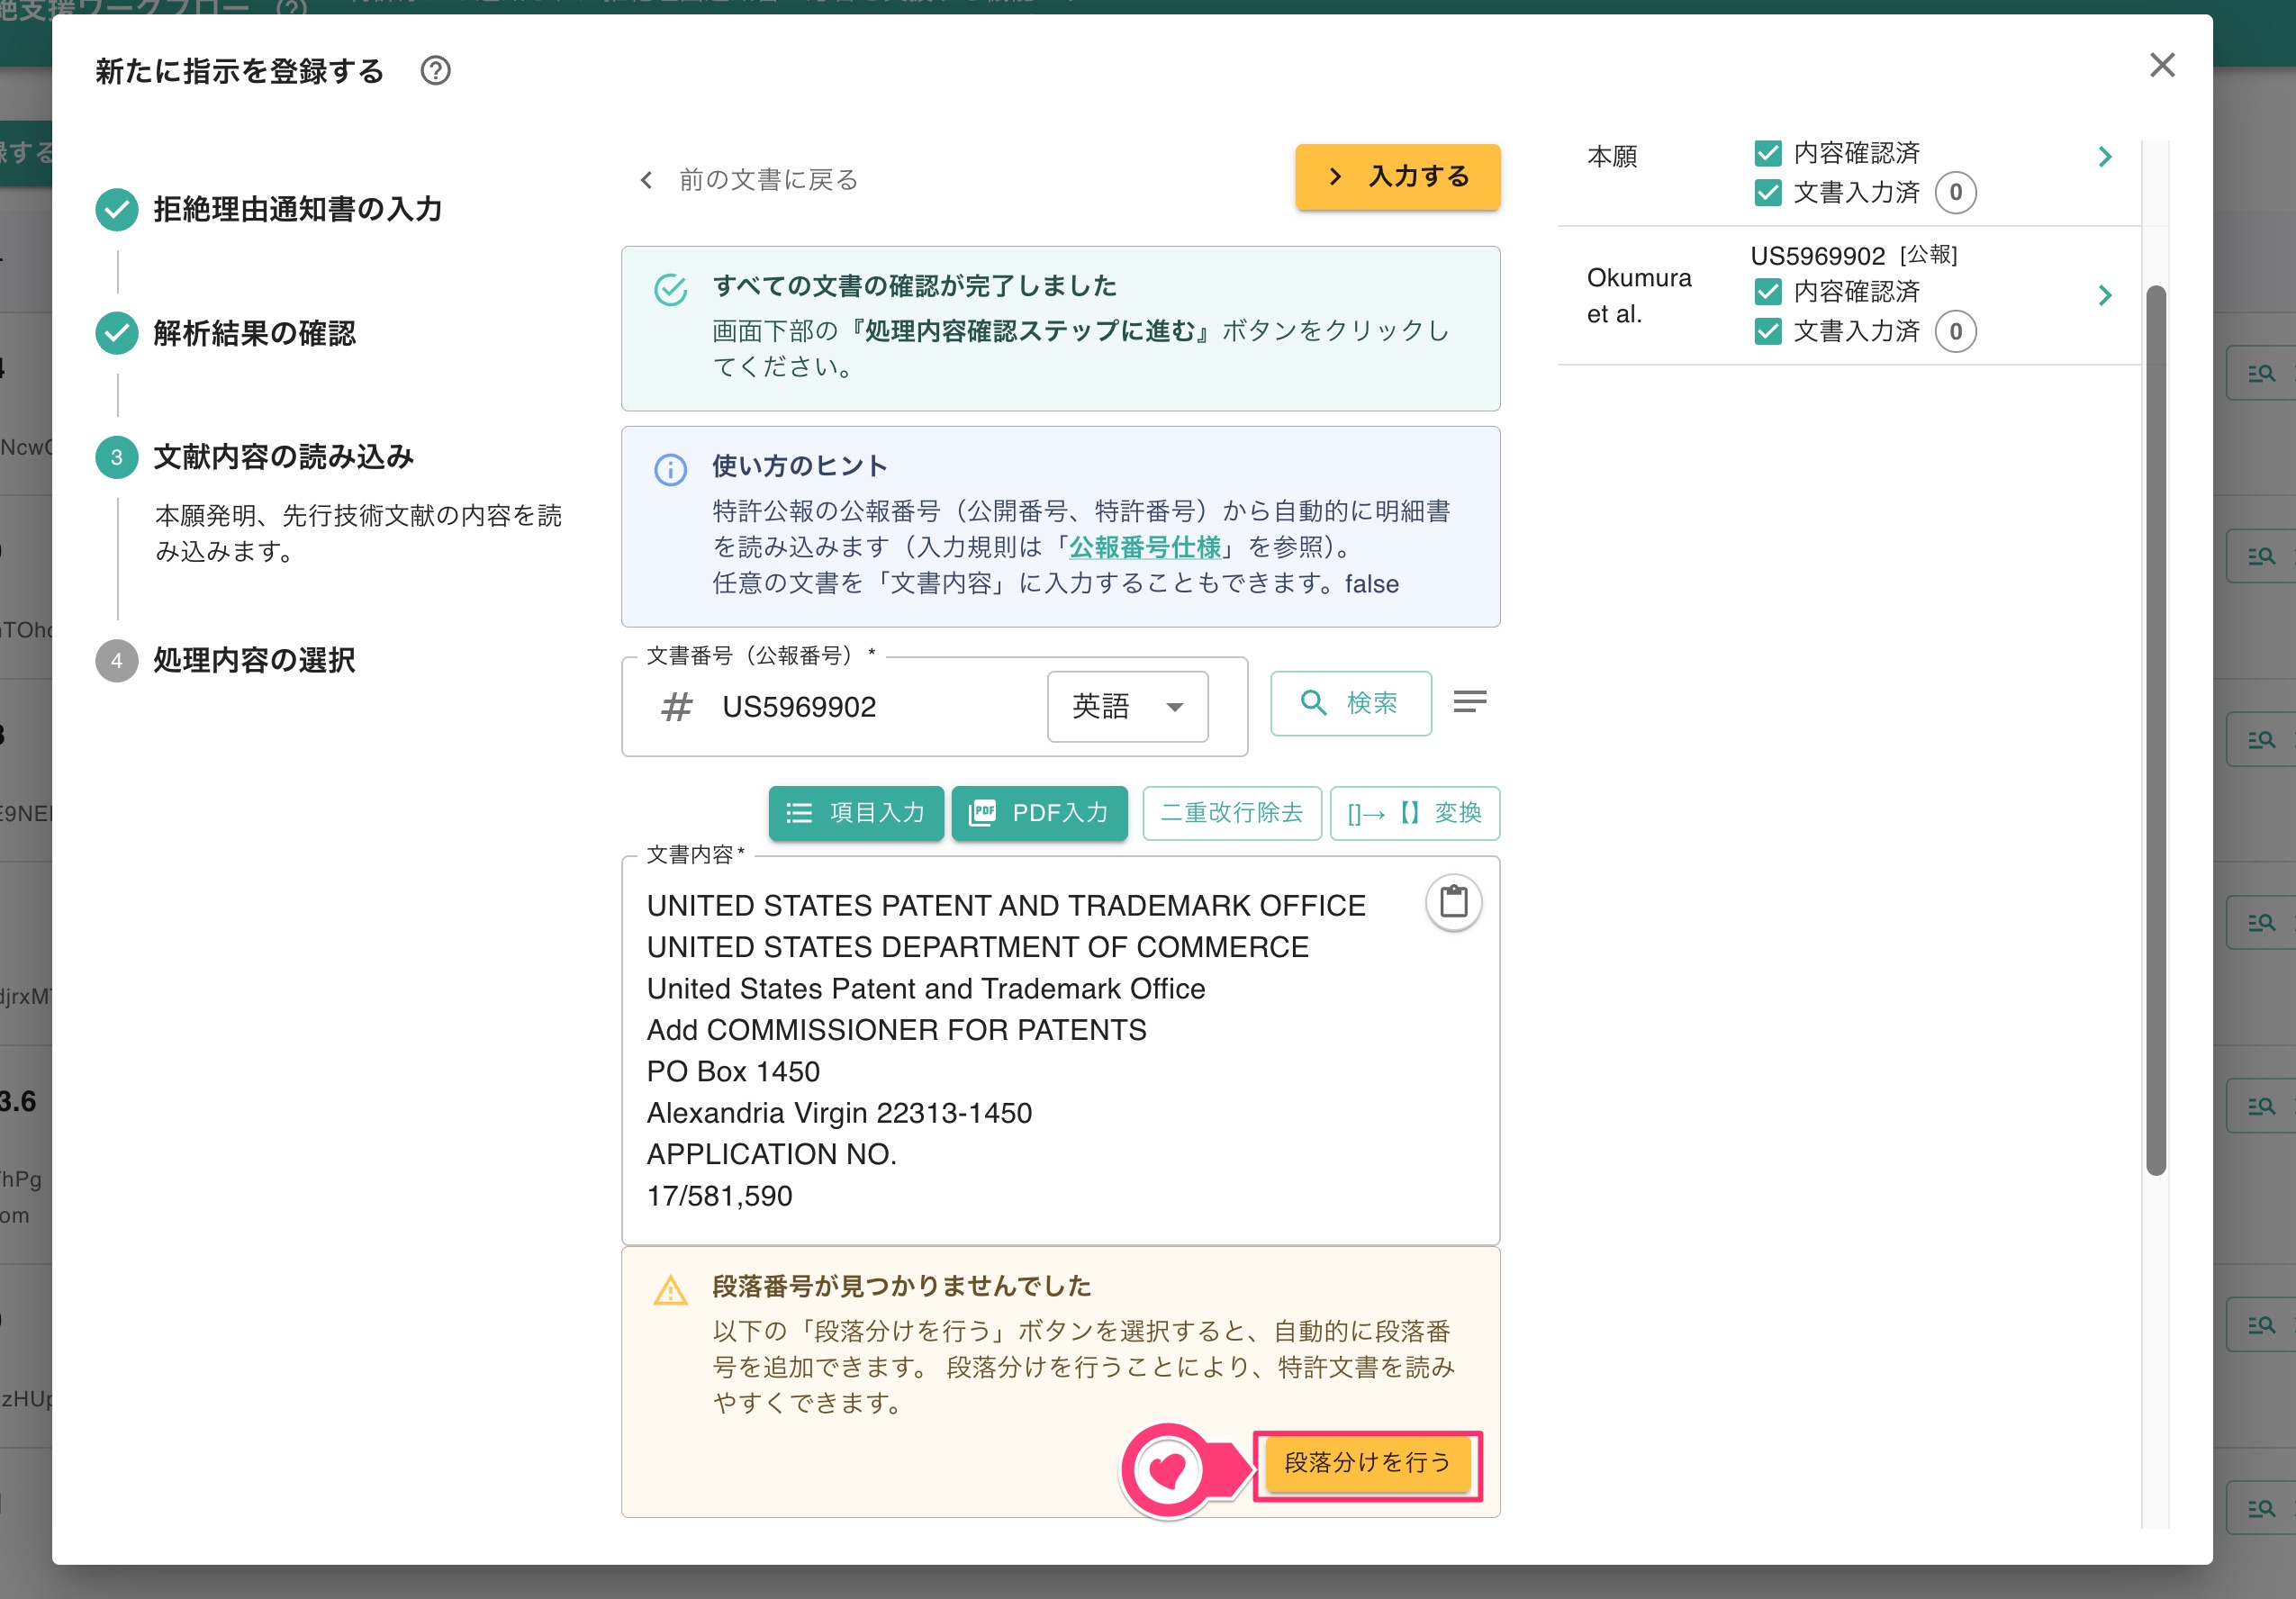Image resolution: width=2296 pixels, height=1599 pixels.
Task: Click the warning triangle icon
Action: [x=670, y=1290]
